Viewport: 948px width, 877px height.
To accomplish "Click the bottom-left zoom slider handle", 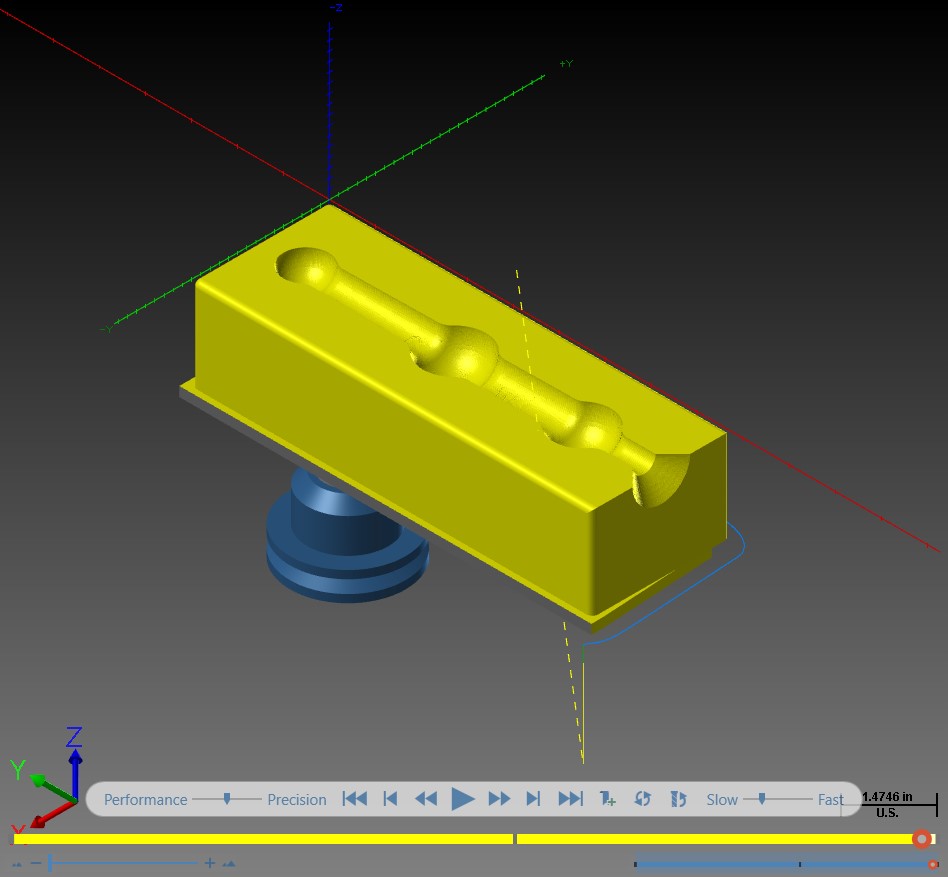I will (x=50, y=863).
